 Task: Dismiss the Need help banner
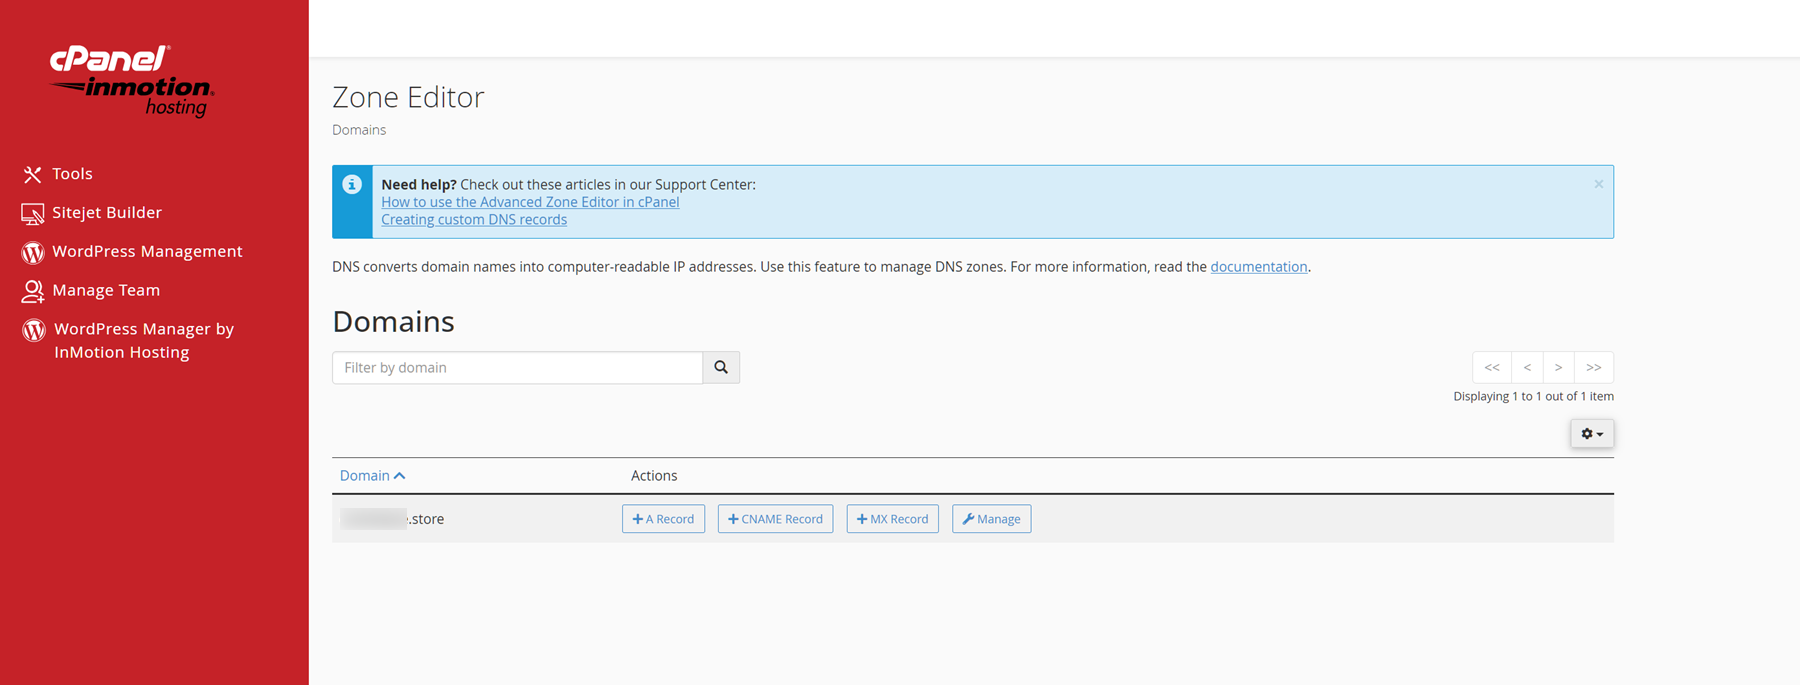(1598, 184)
